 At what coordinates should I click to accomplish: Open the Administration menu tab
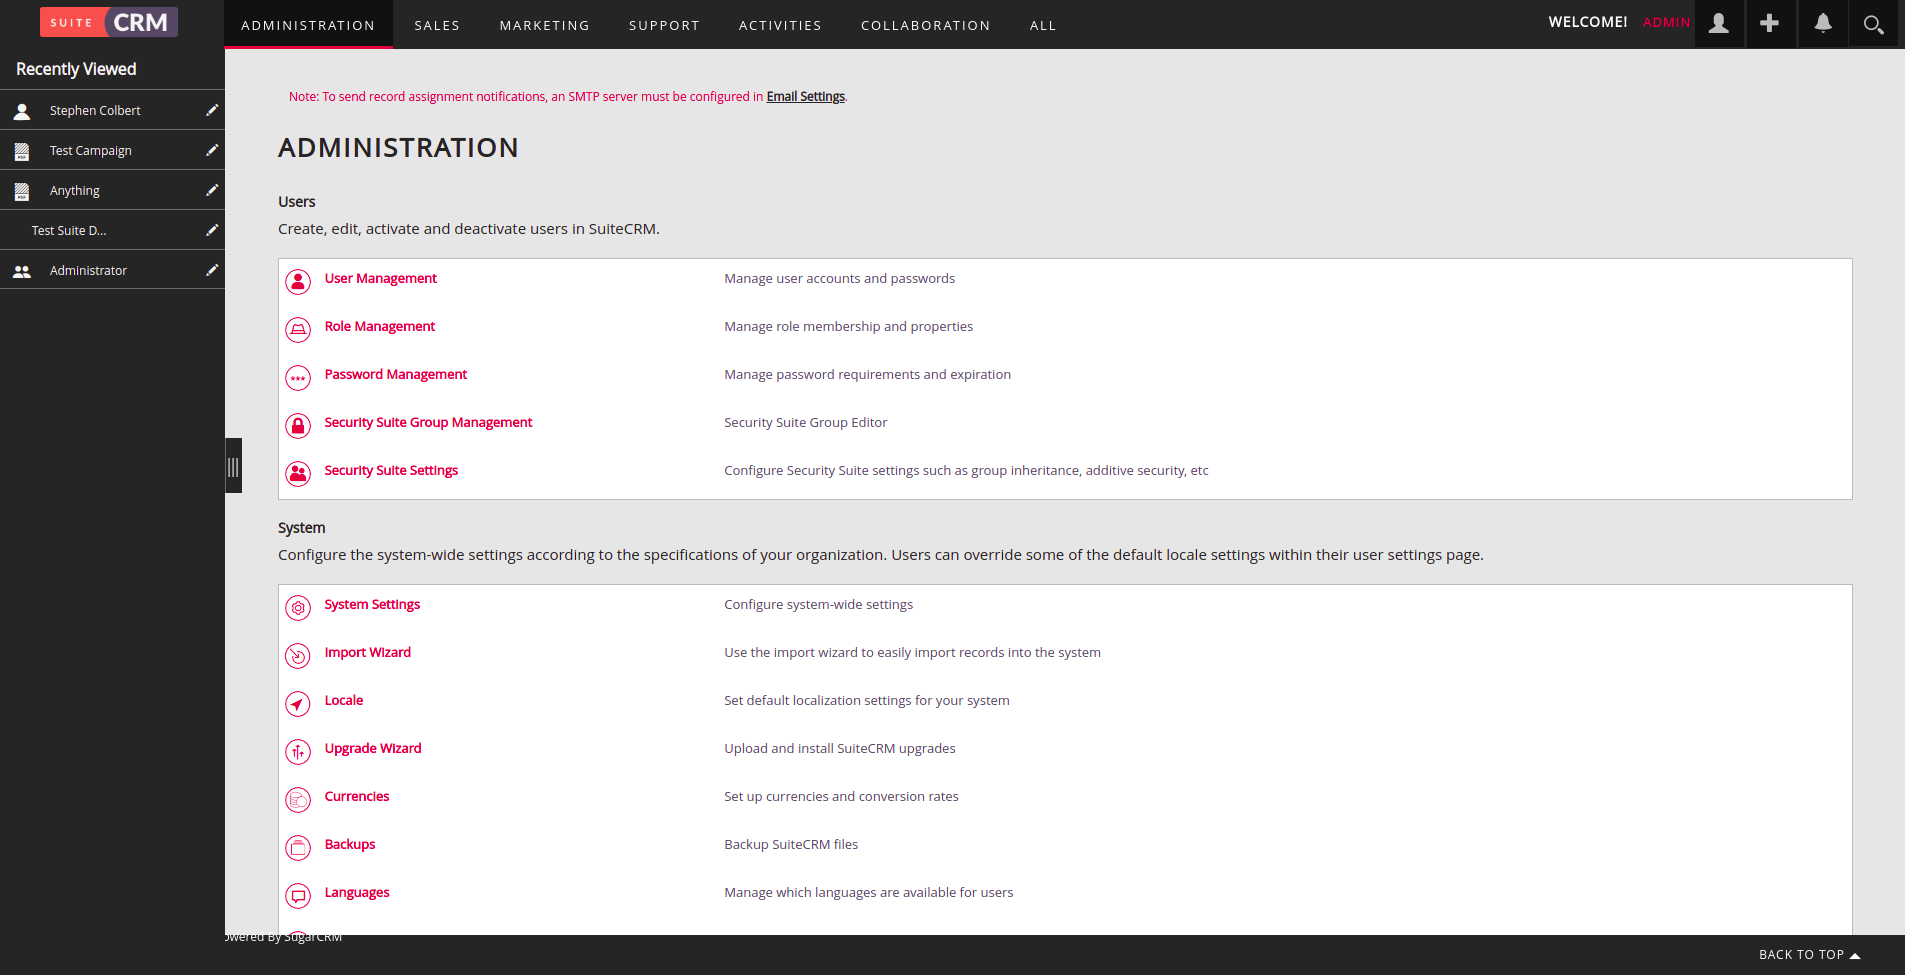pos(308,25)
